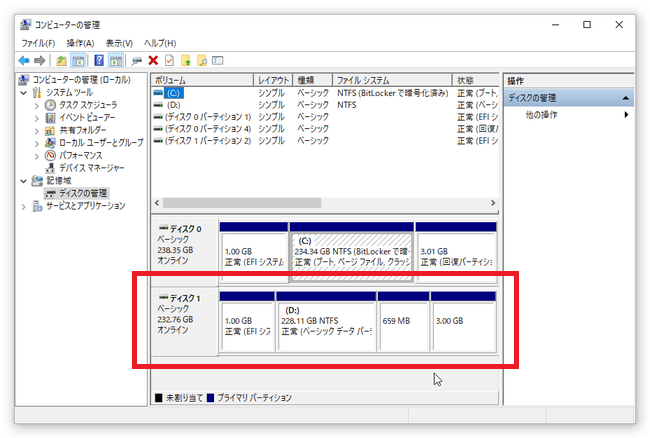
Task: Open the 表示(V) menu
Action: point(119,43)
